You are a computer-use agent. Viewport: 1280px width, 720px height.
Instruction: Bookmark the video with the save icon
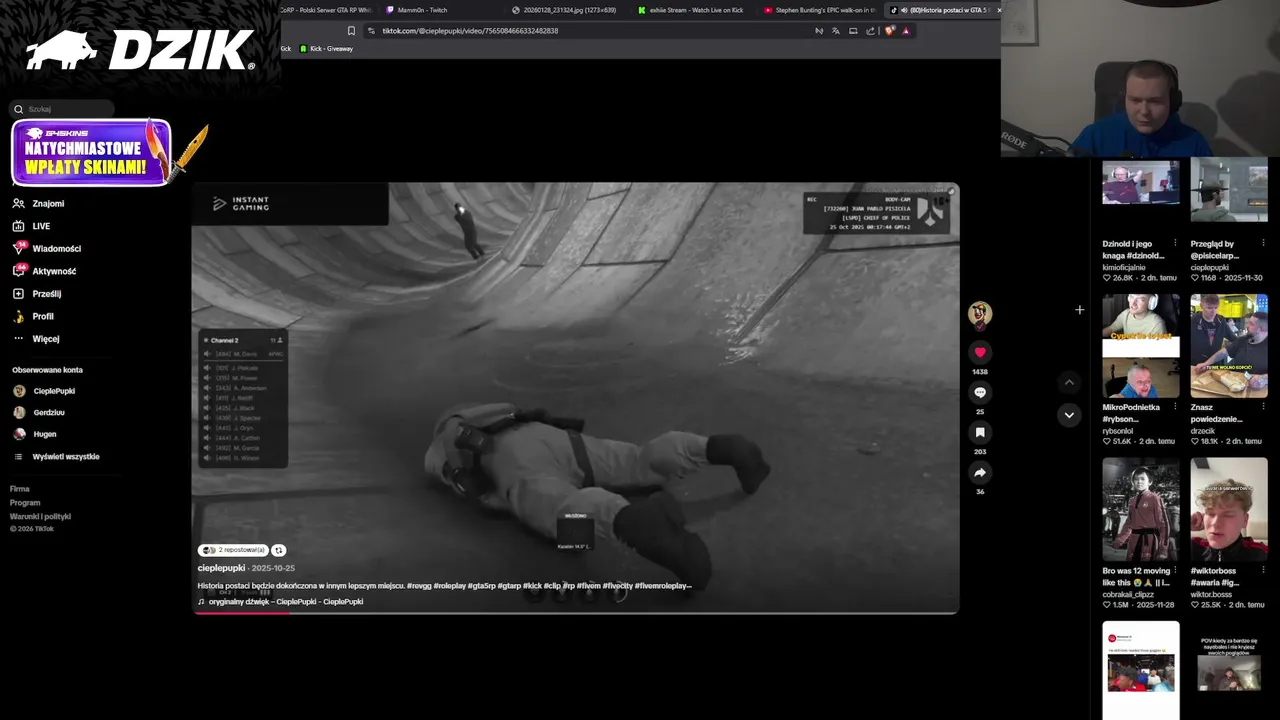(x=980, y=433)
